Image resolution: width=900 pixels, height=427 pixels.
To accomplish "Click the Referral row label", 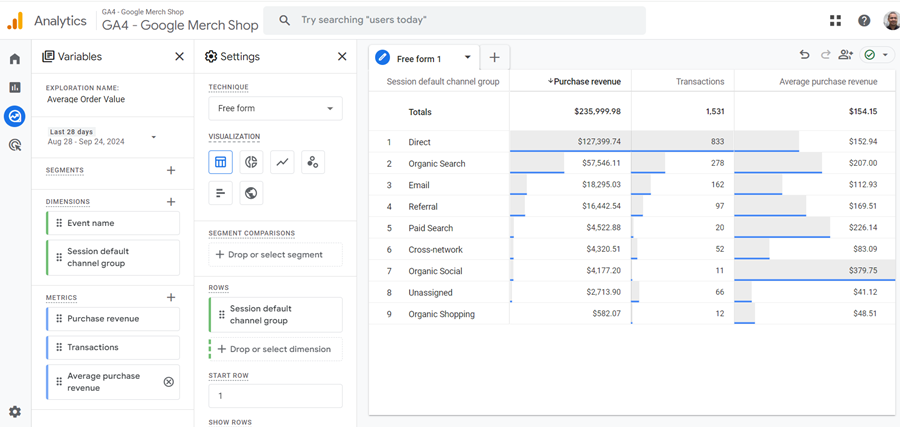I will click(423, 207).
